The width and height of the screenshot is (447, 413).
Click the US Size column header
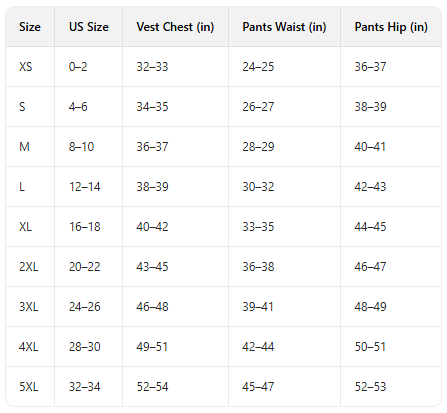(89, 27)
